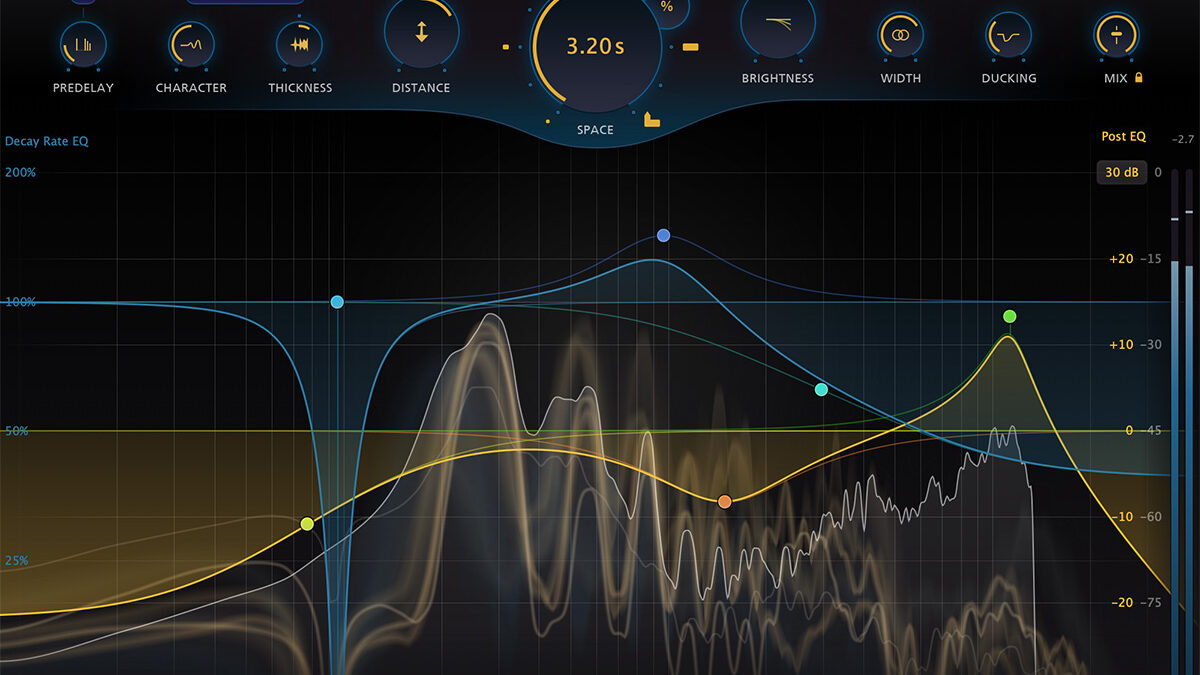Open the 30 dB range dropdown
The width and height of the screenshot is (1200, 675).
[x=1121, y=173]
